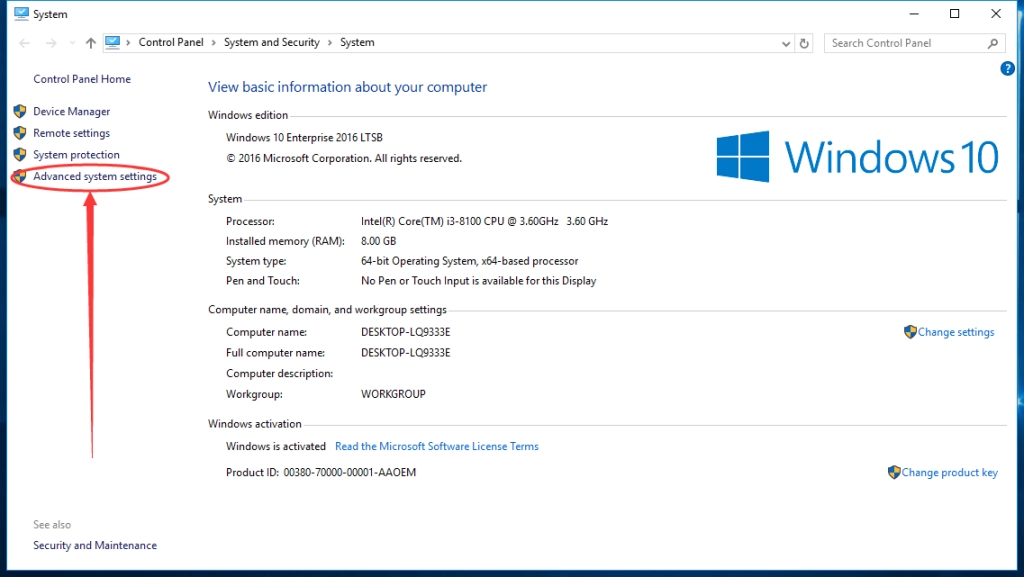Click the computer icon in address bar

click(x=113, y=42)
